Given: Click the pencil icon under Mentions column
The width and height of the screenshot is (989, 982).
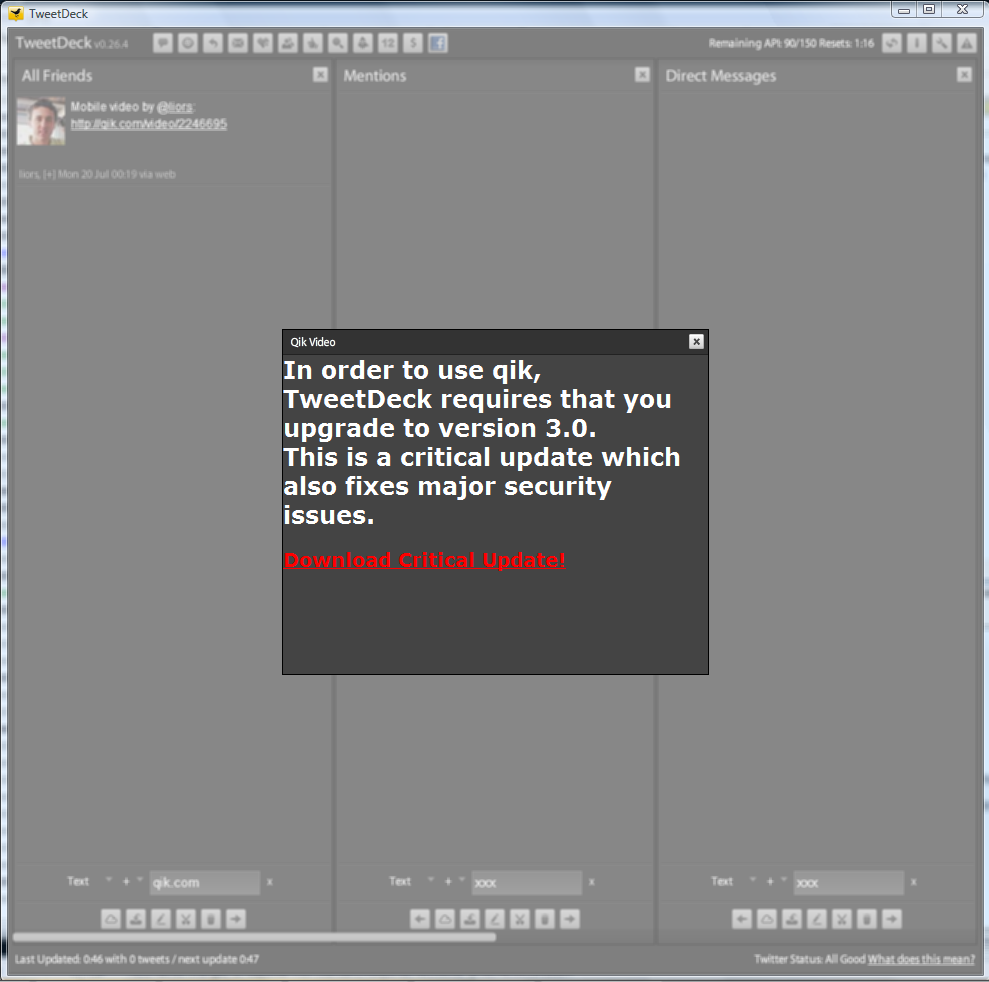Looking at the screenshot, I should pyautogui.click(x=494, y=919).
